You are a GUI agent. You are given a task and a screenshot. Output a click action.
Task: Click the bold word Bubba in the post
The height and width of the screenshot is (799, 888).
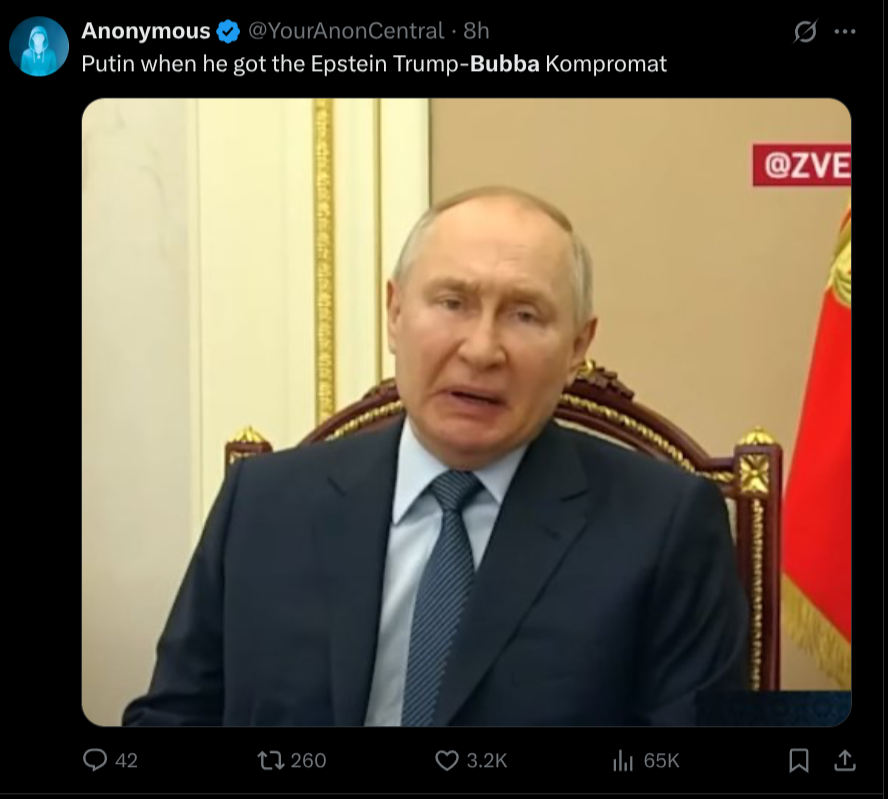(505, 64)
